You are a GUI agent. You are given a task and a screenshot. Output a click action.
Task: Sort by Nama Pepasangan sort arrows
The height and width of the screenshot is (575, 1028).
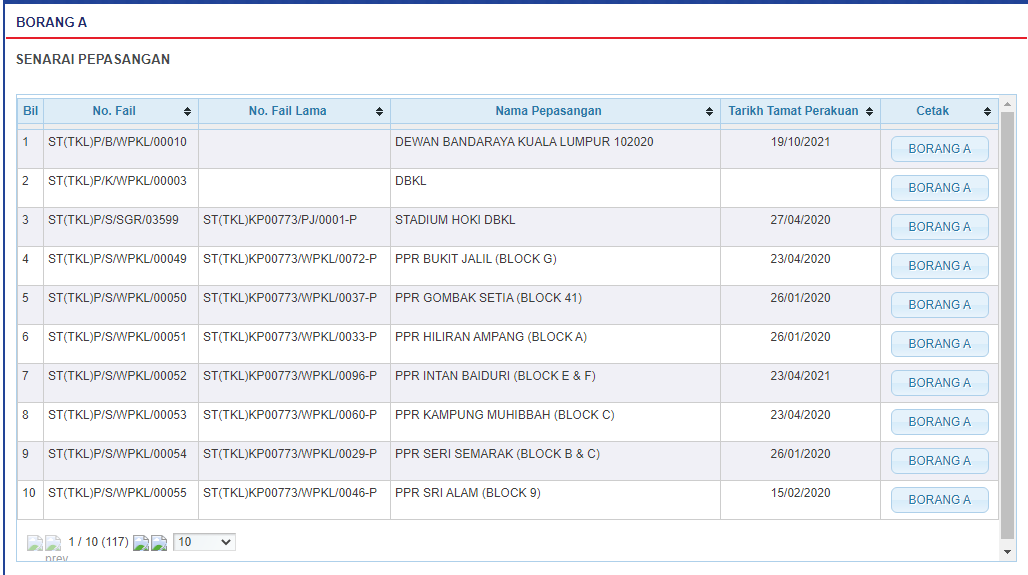tap(709, 111)
